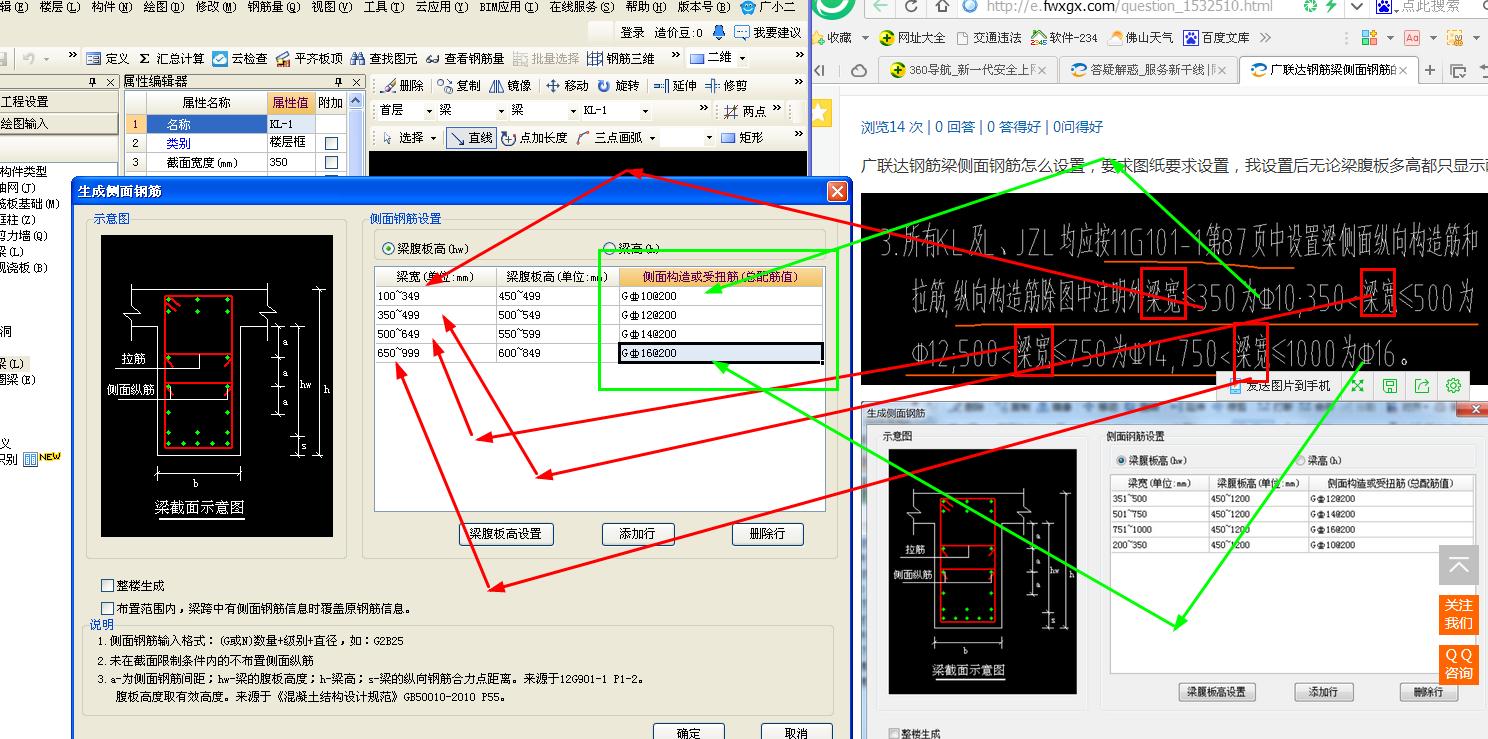Click the back-to-top arrow button

1458,565
